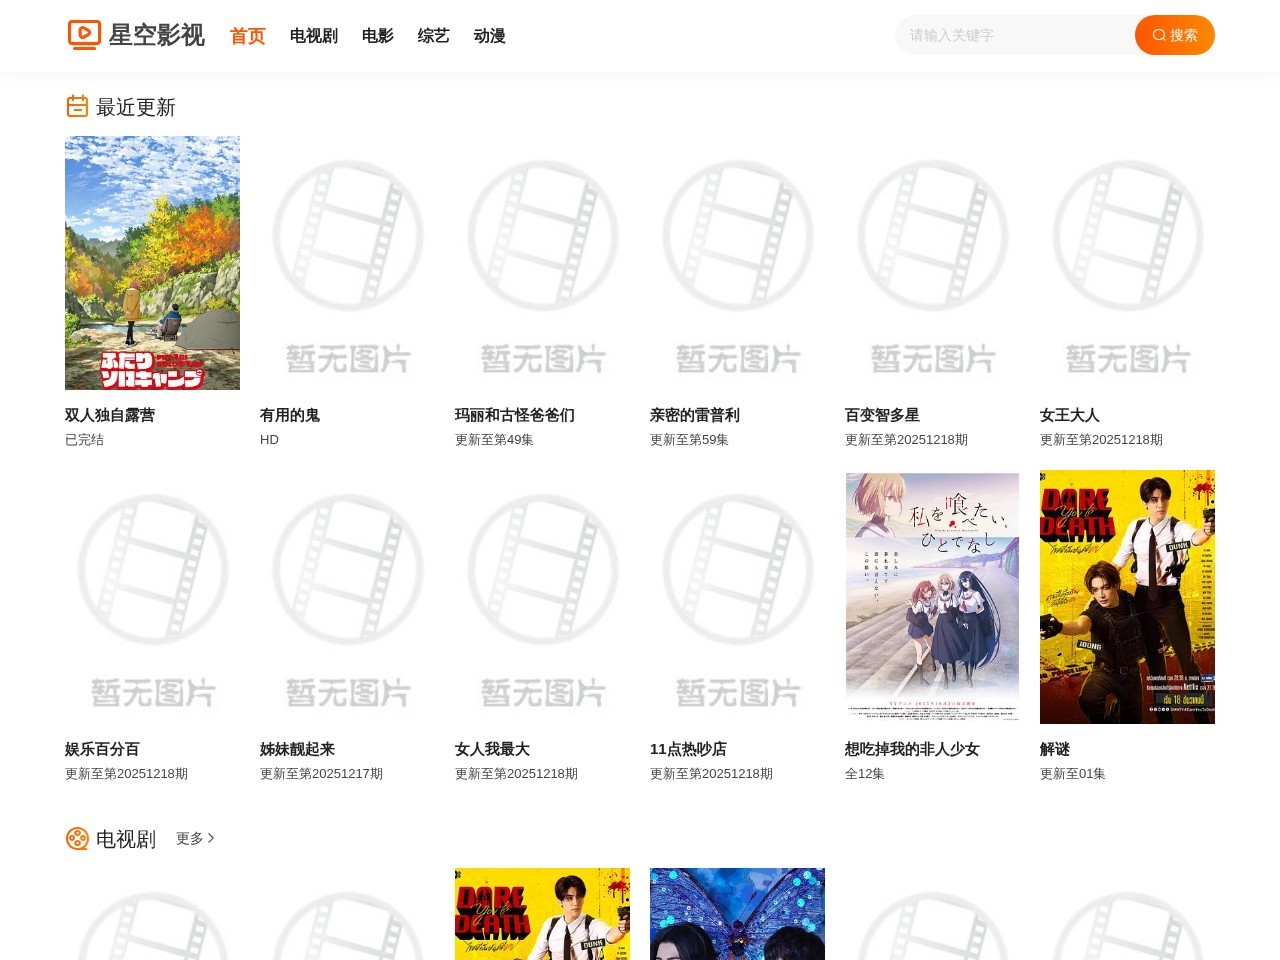Click the 想吃掉我的非人少女 poster
The image size is (1280, 960).
pos(932,597)
